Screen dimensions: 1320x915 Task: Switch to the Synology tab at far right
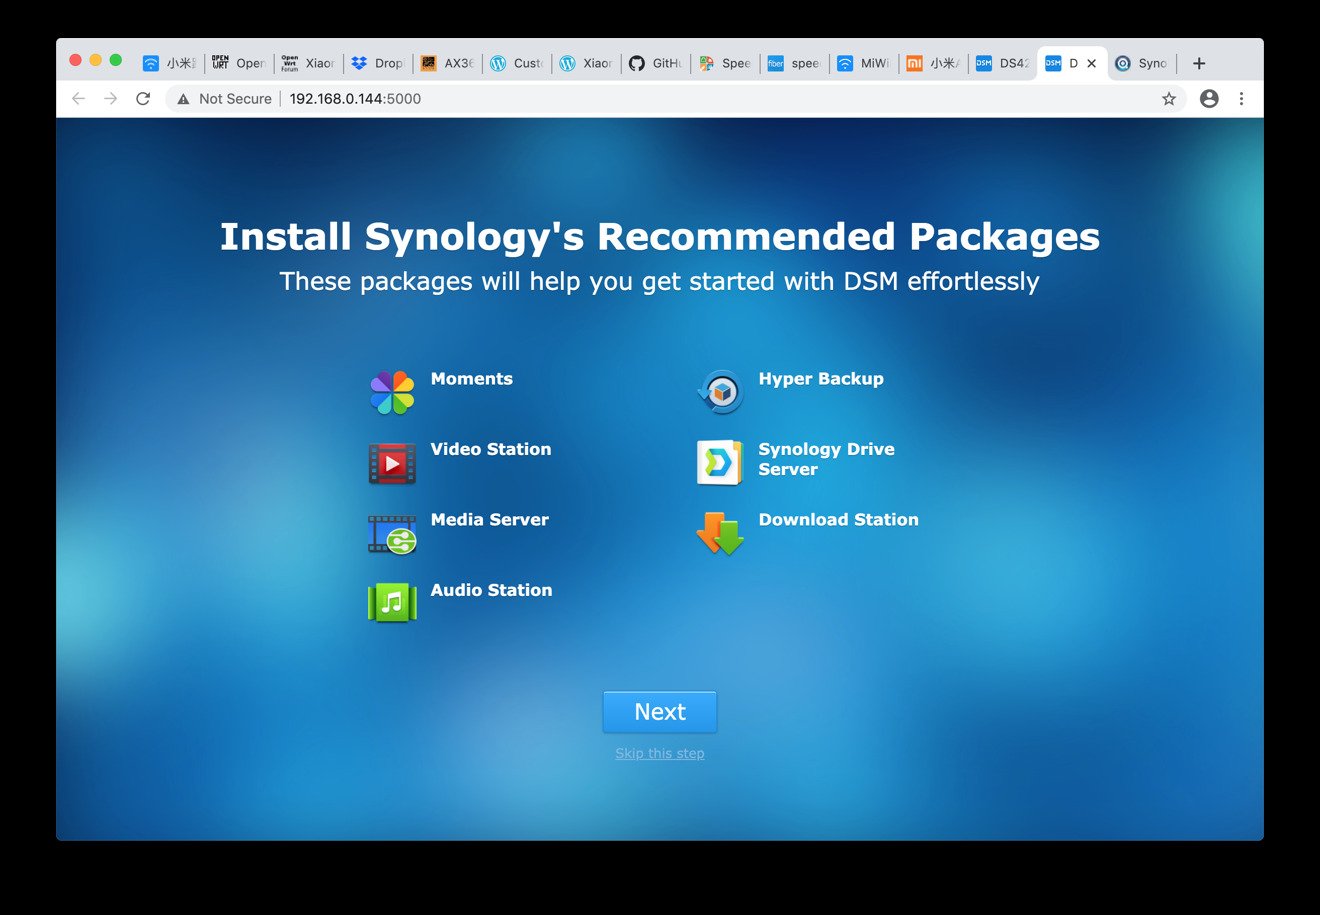[1141, 63]
